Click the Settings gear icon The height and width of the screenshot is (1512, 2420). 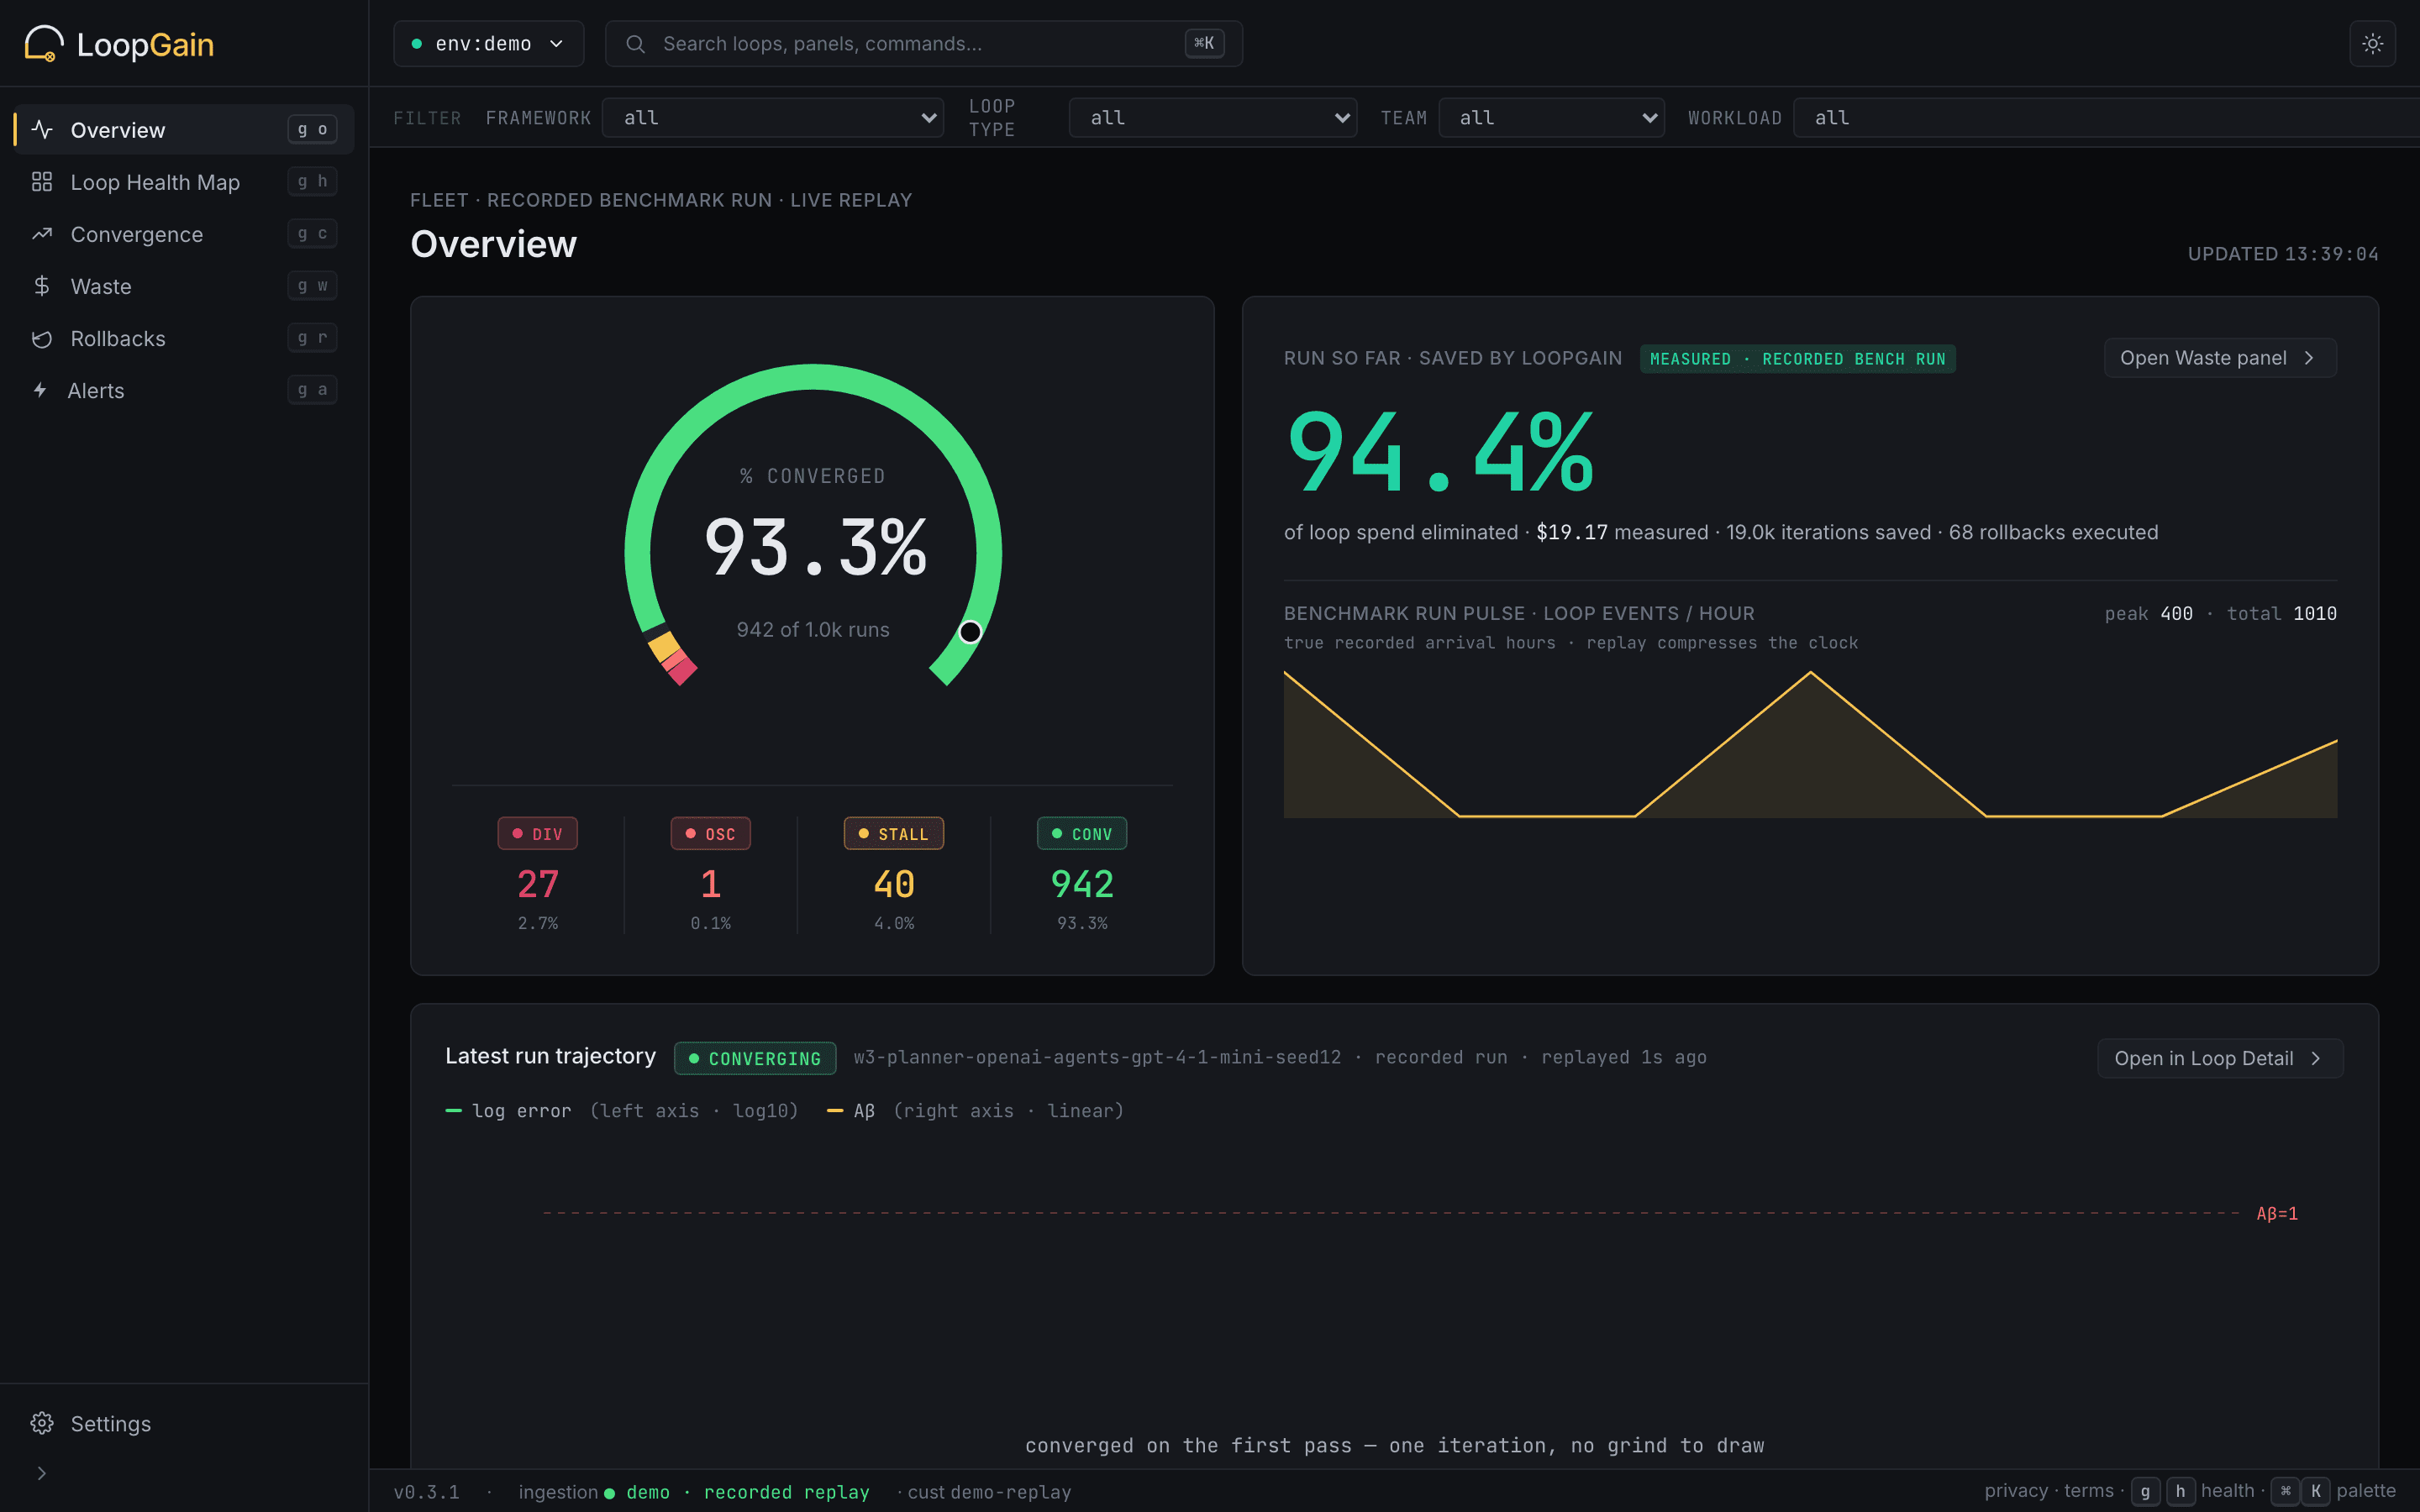click(x=42, y=1423)
